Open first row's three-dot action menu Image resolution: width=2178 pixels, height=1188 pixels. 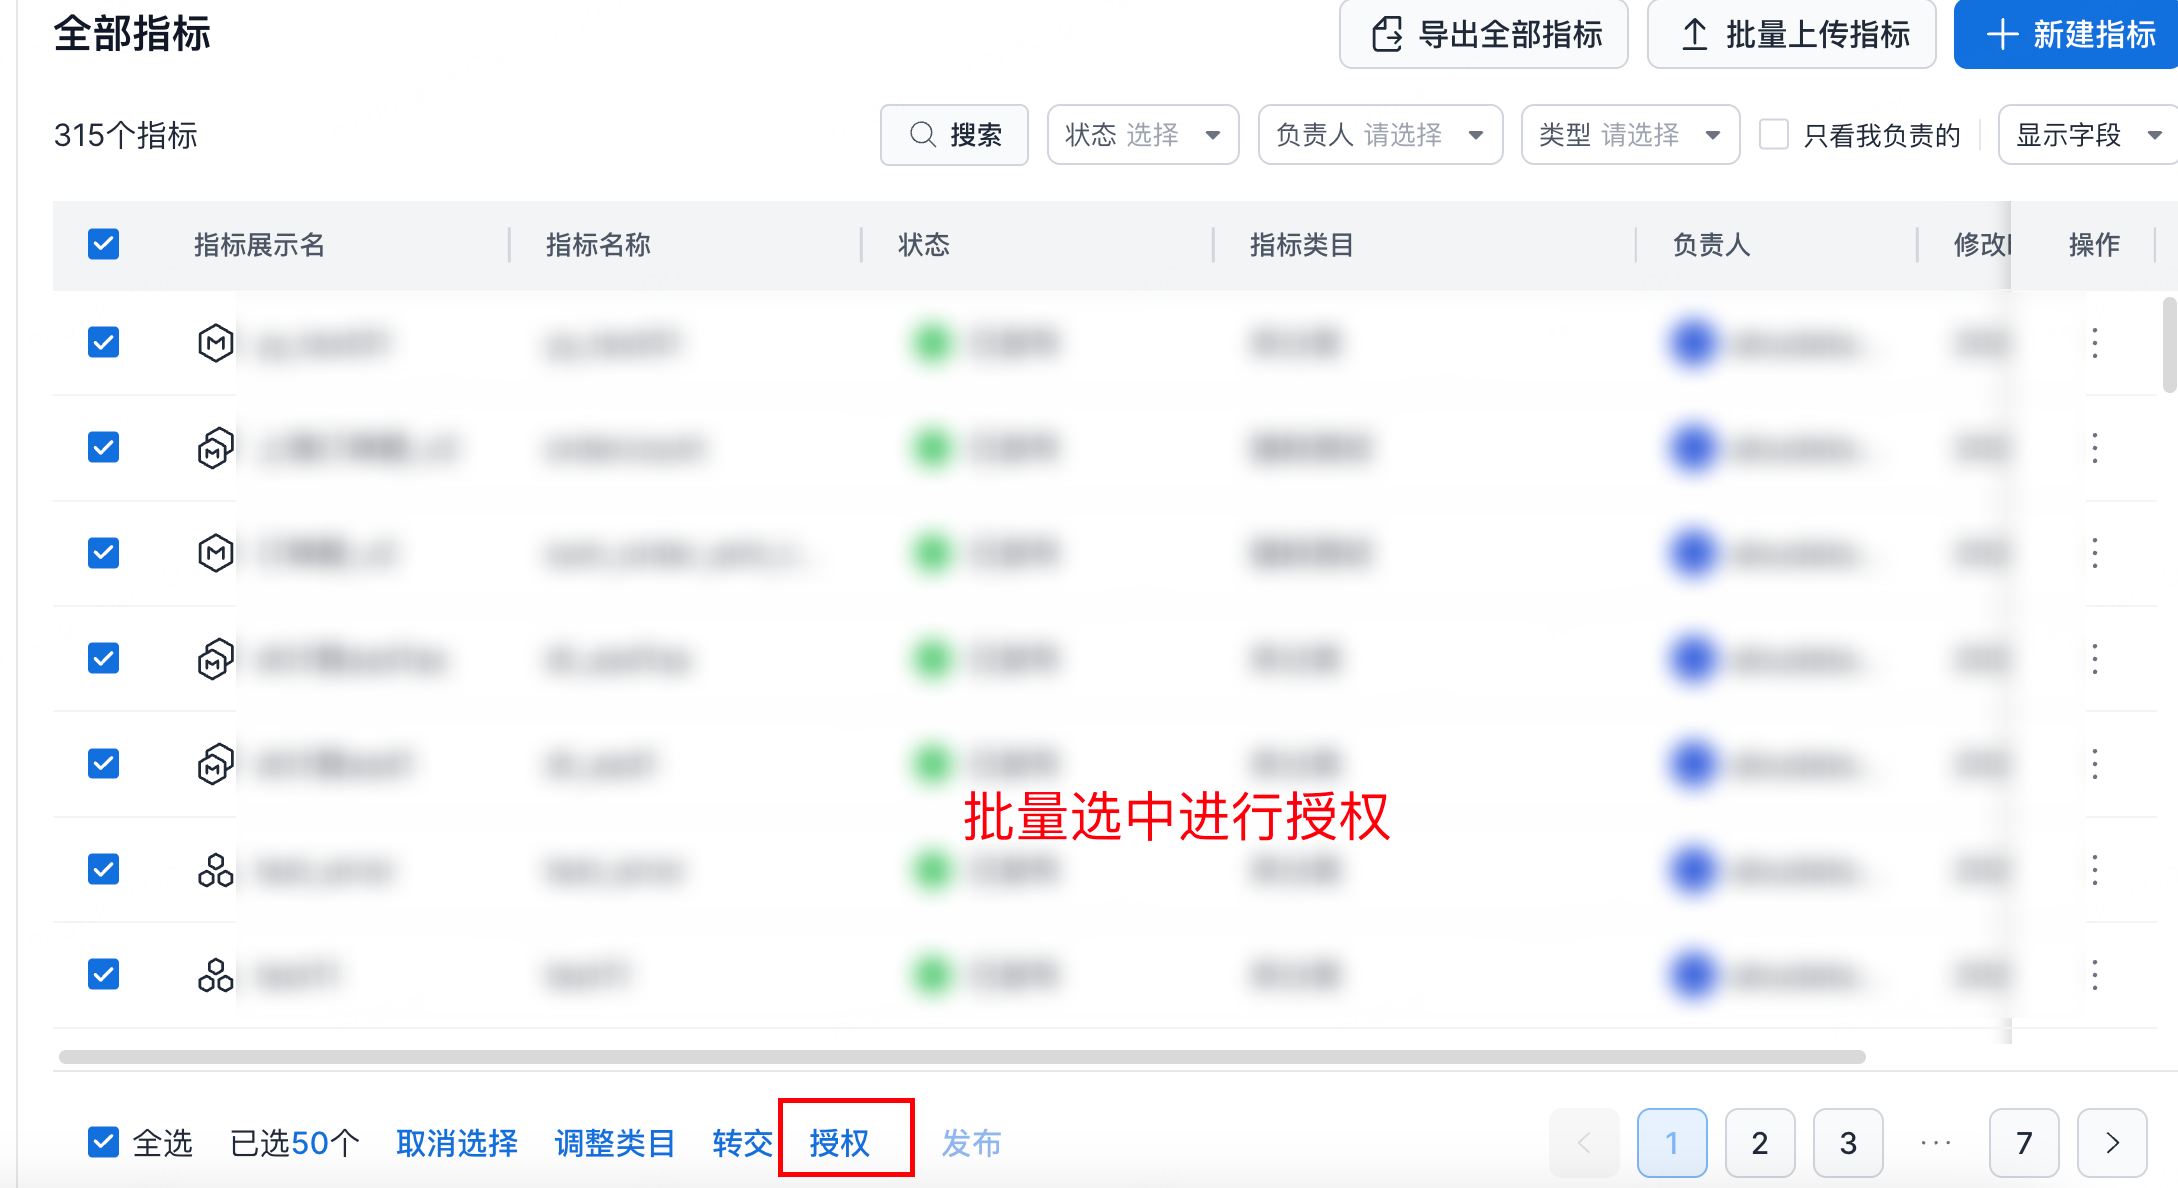pyautogui.click(x=2094, y=343)
